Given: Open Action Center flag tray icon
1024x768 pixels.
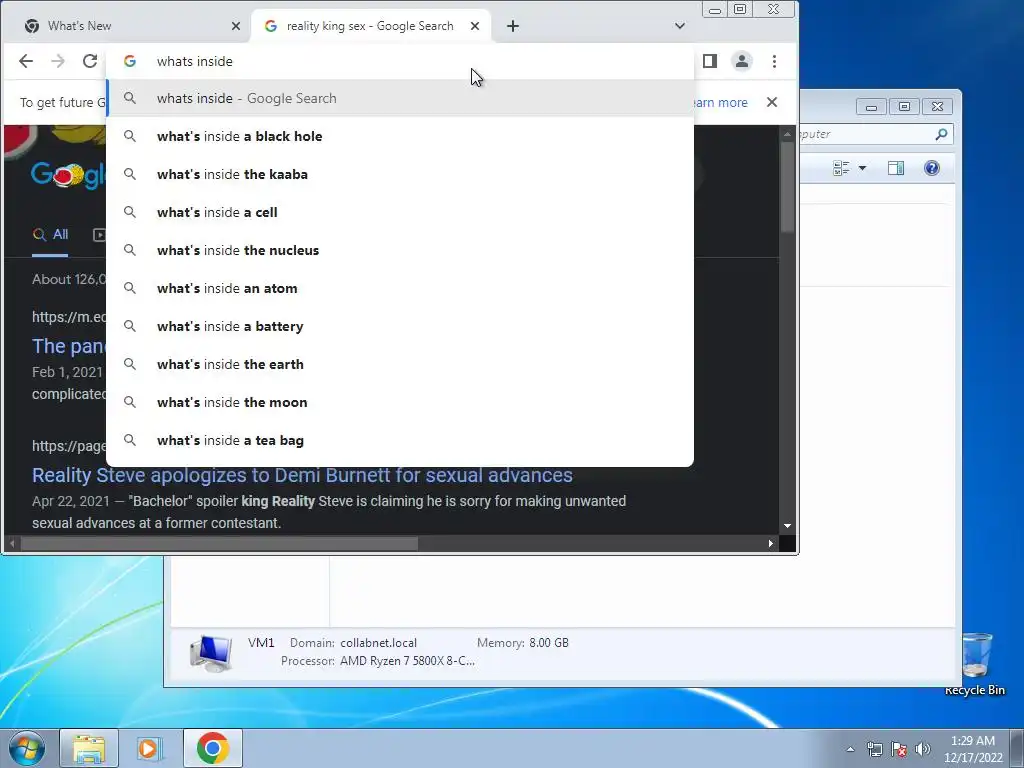Looking at the screenshot, I should pyautogui.click(x=899, y=750).
